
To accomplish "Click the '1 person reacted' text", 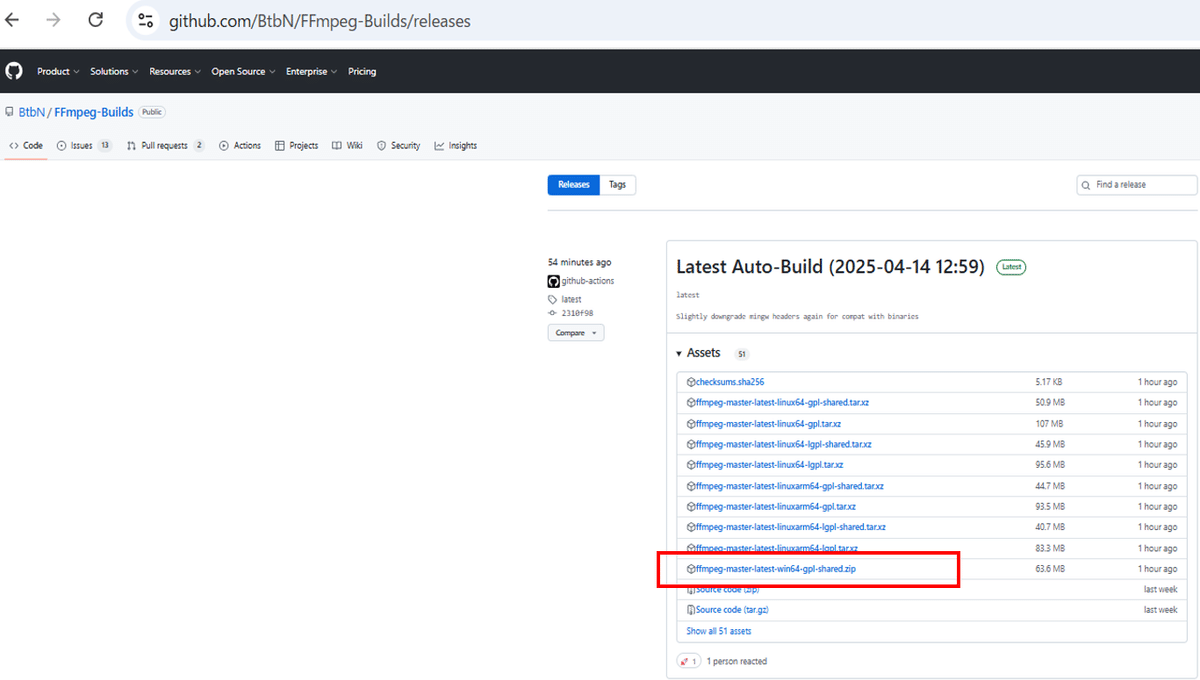I will 737,662.
